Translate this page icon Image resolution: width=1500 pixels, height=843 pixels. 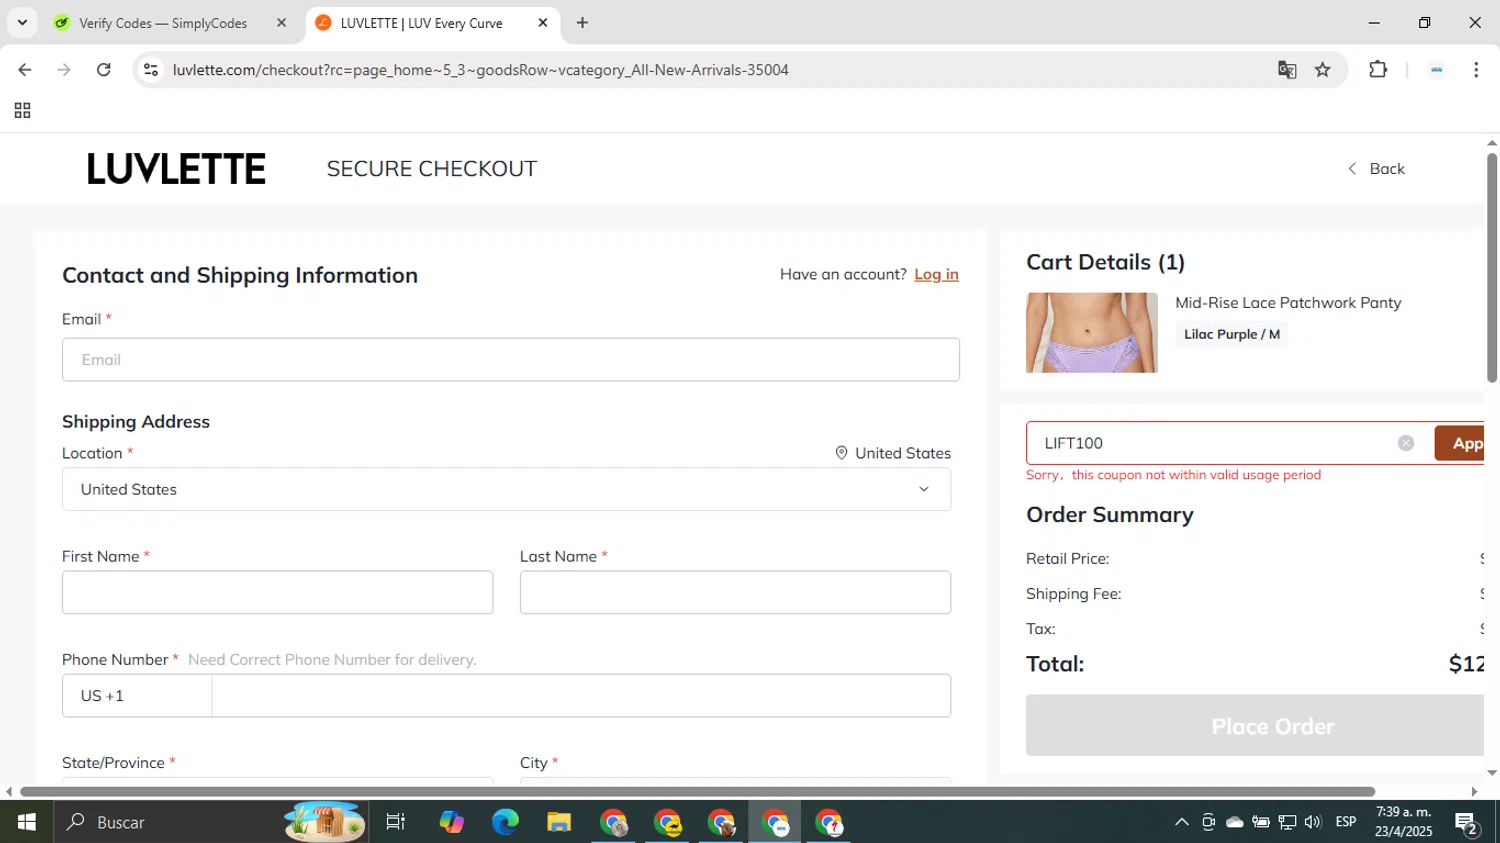tap(1287, 70)
